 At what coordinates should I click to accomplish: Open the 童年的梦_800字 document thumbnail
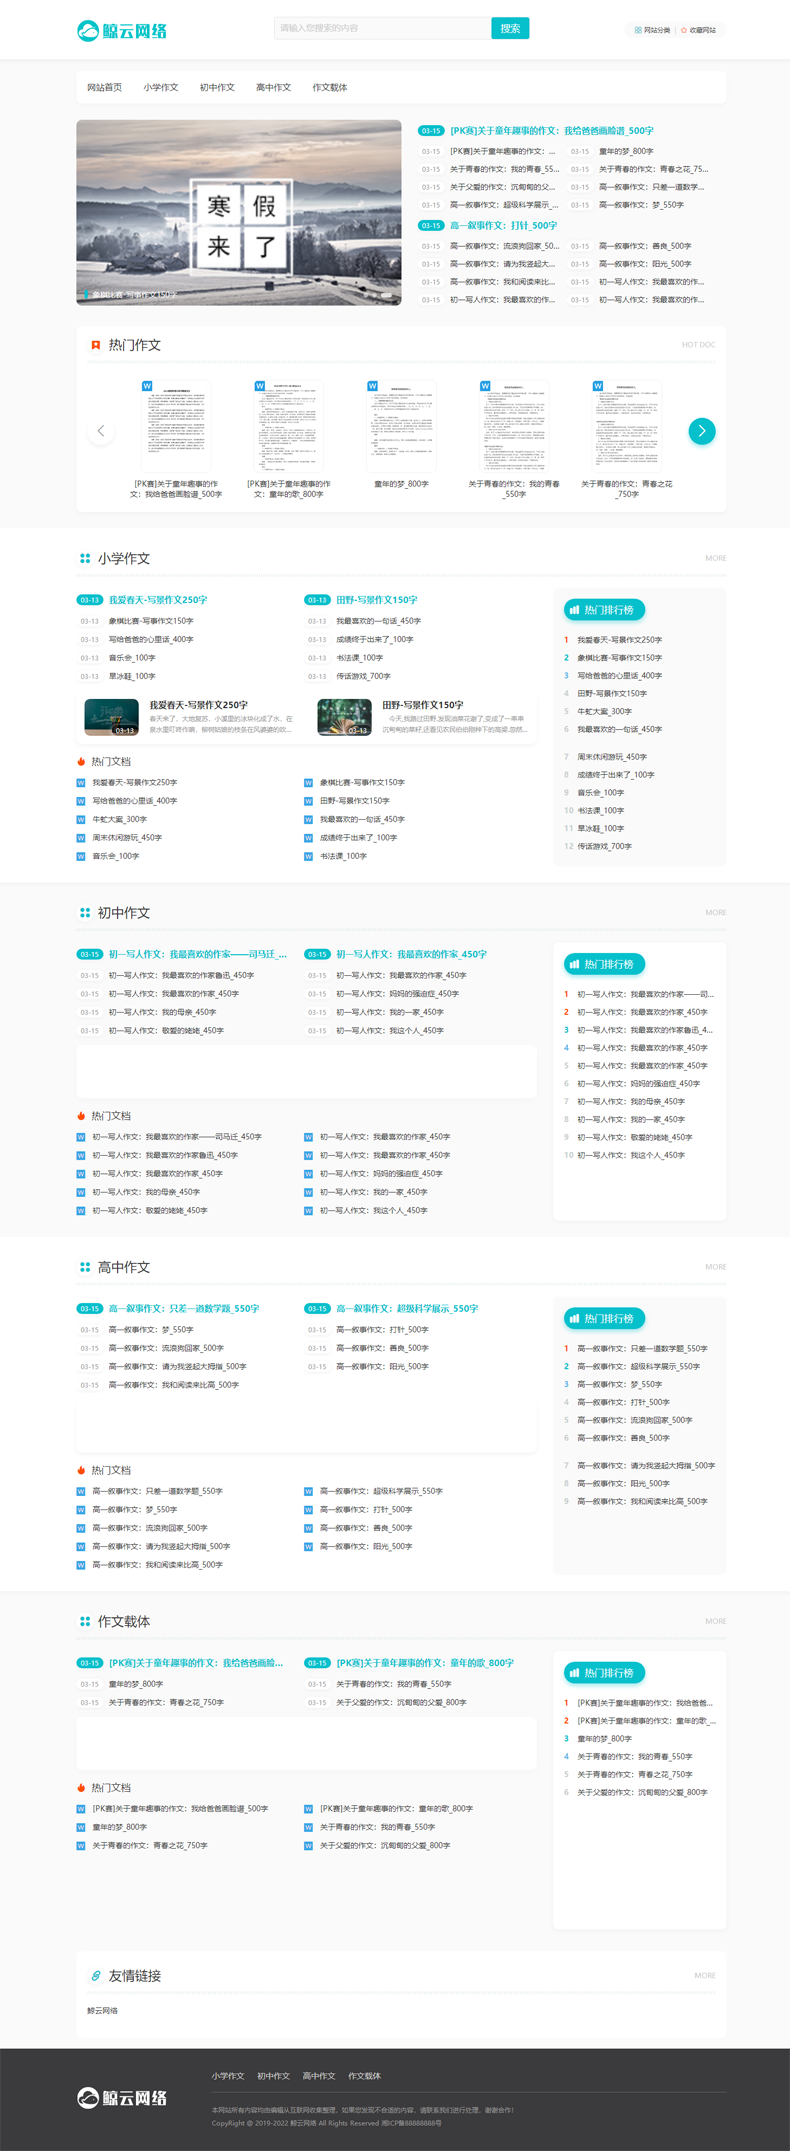click(401, 427)
